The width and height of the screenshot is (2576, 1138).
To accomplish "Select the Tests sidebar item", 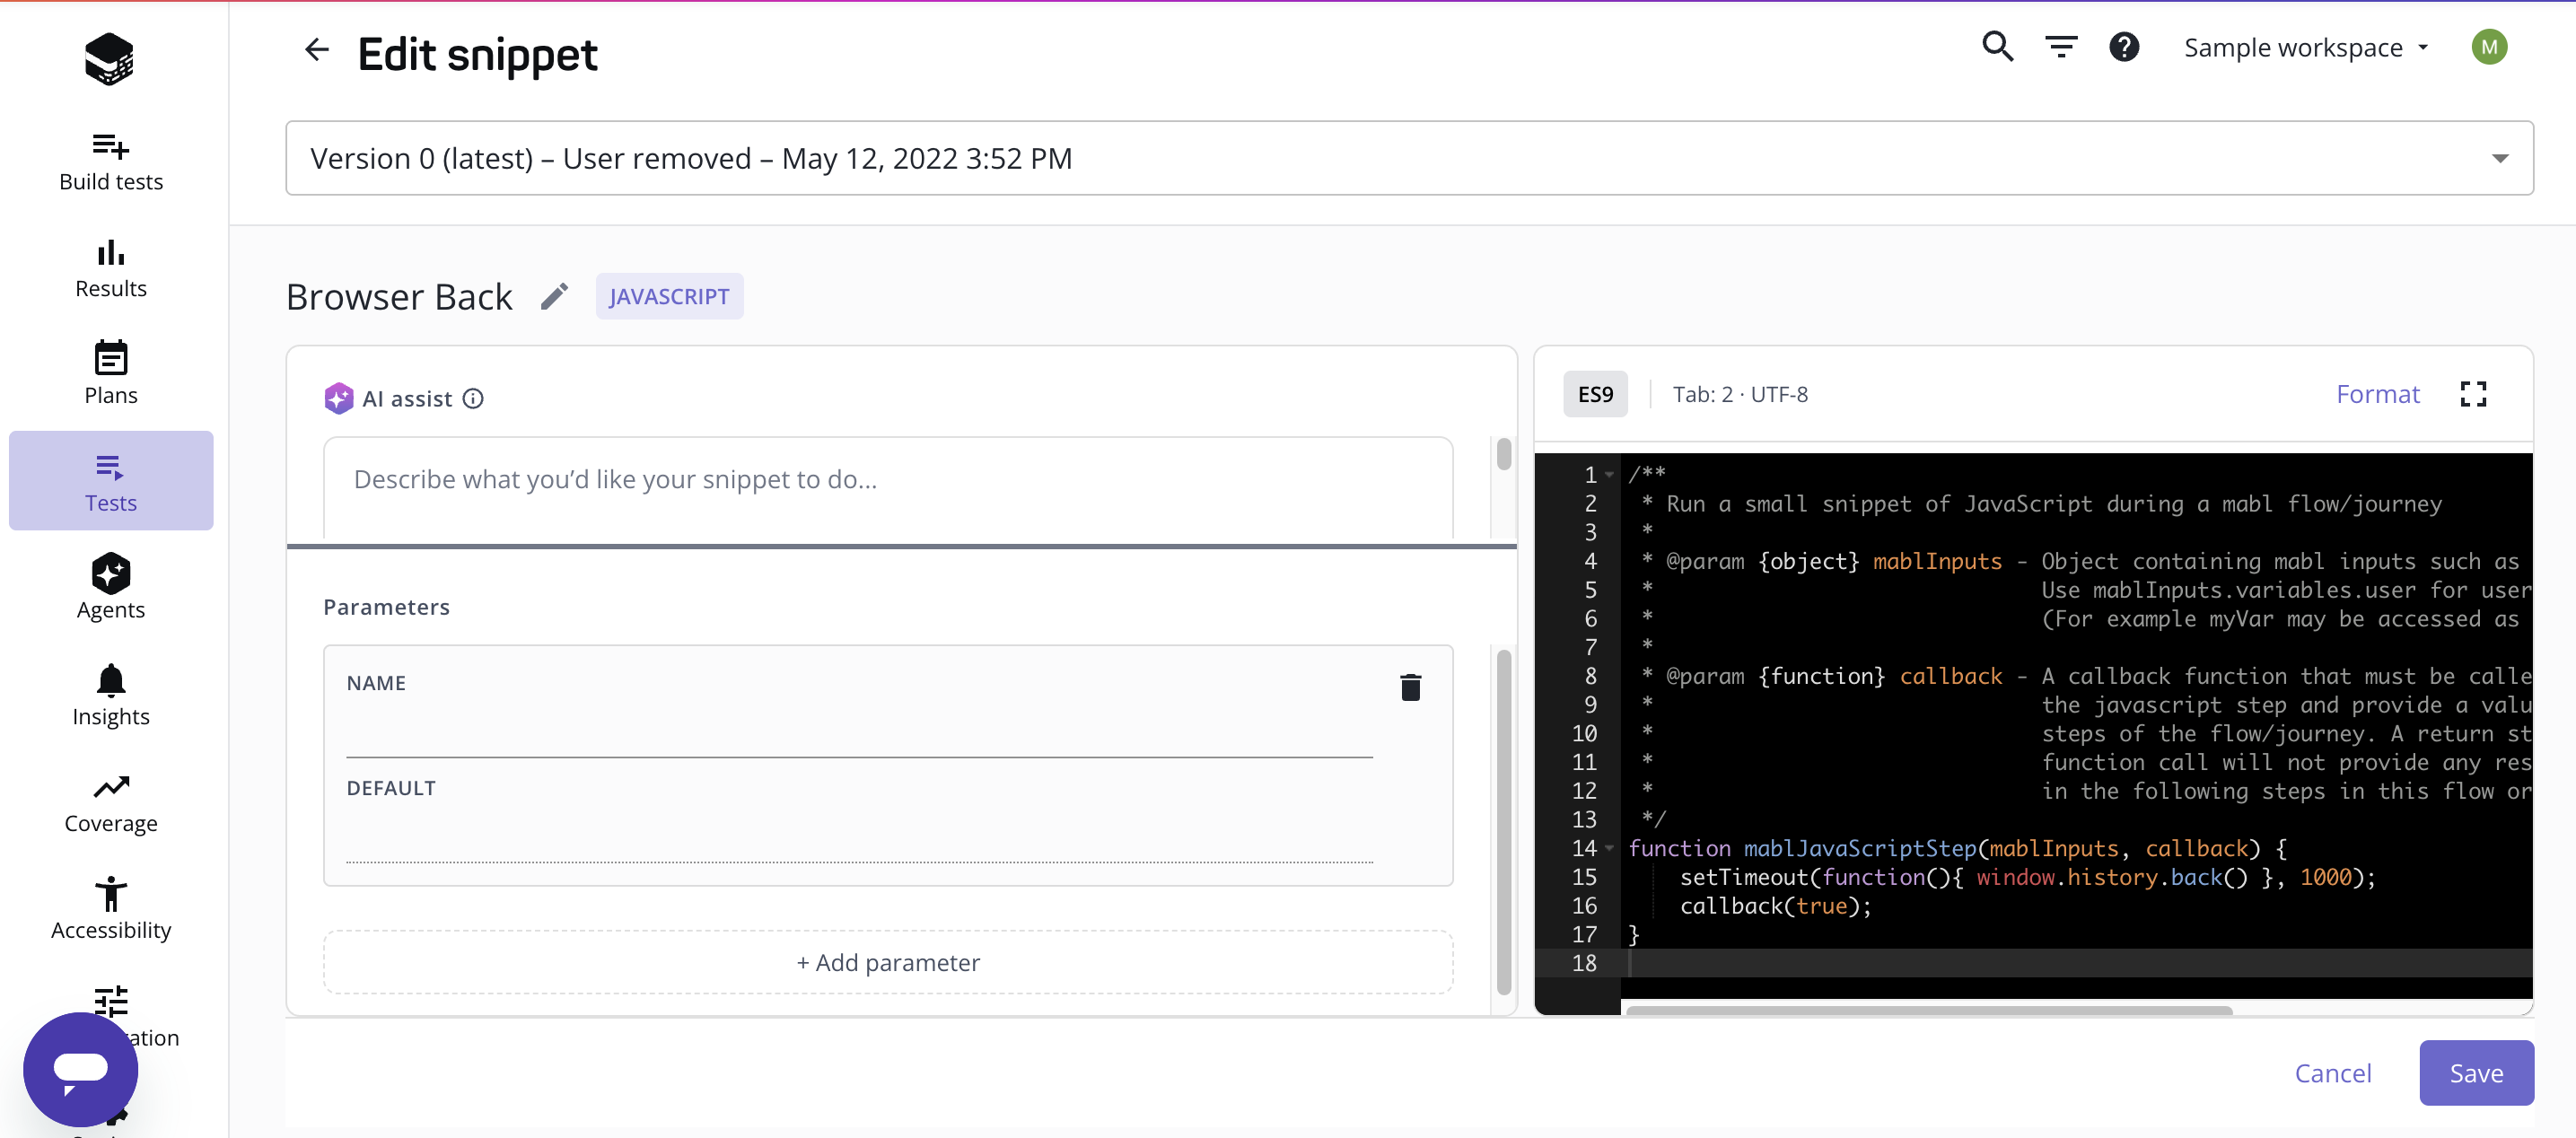I will (111, 481).
